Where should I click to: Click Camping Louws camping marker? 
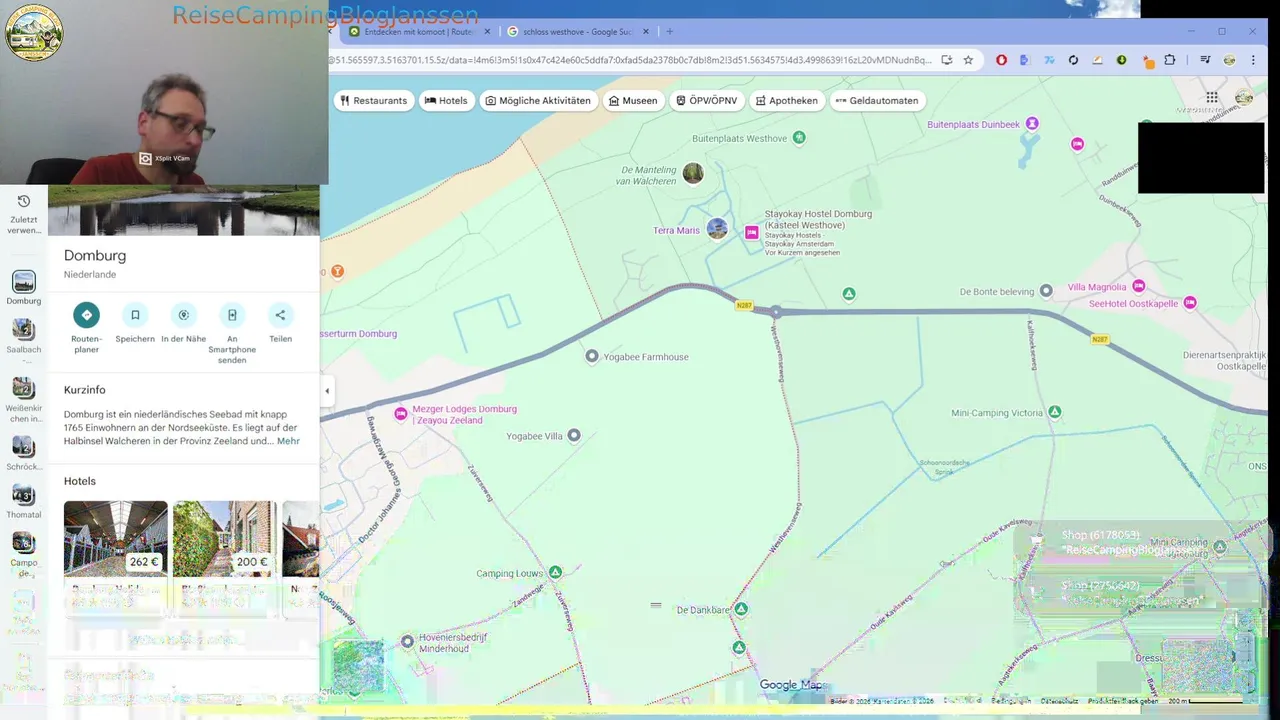(x=555, y=572)
